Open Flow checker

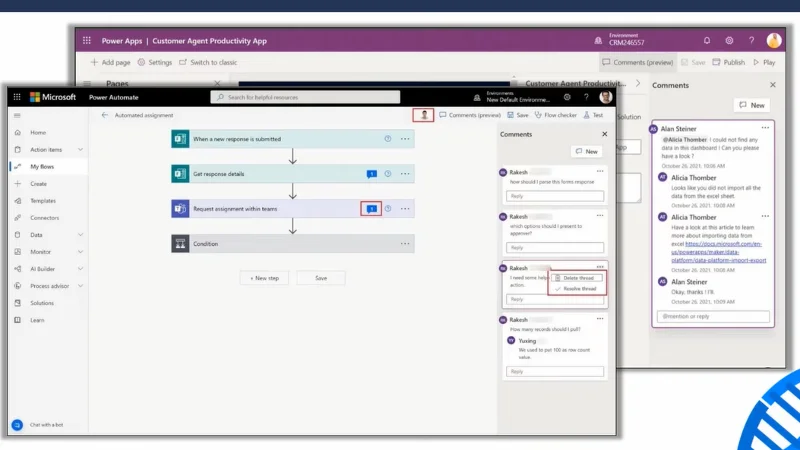pyautogui.click(x=556, y=115)
